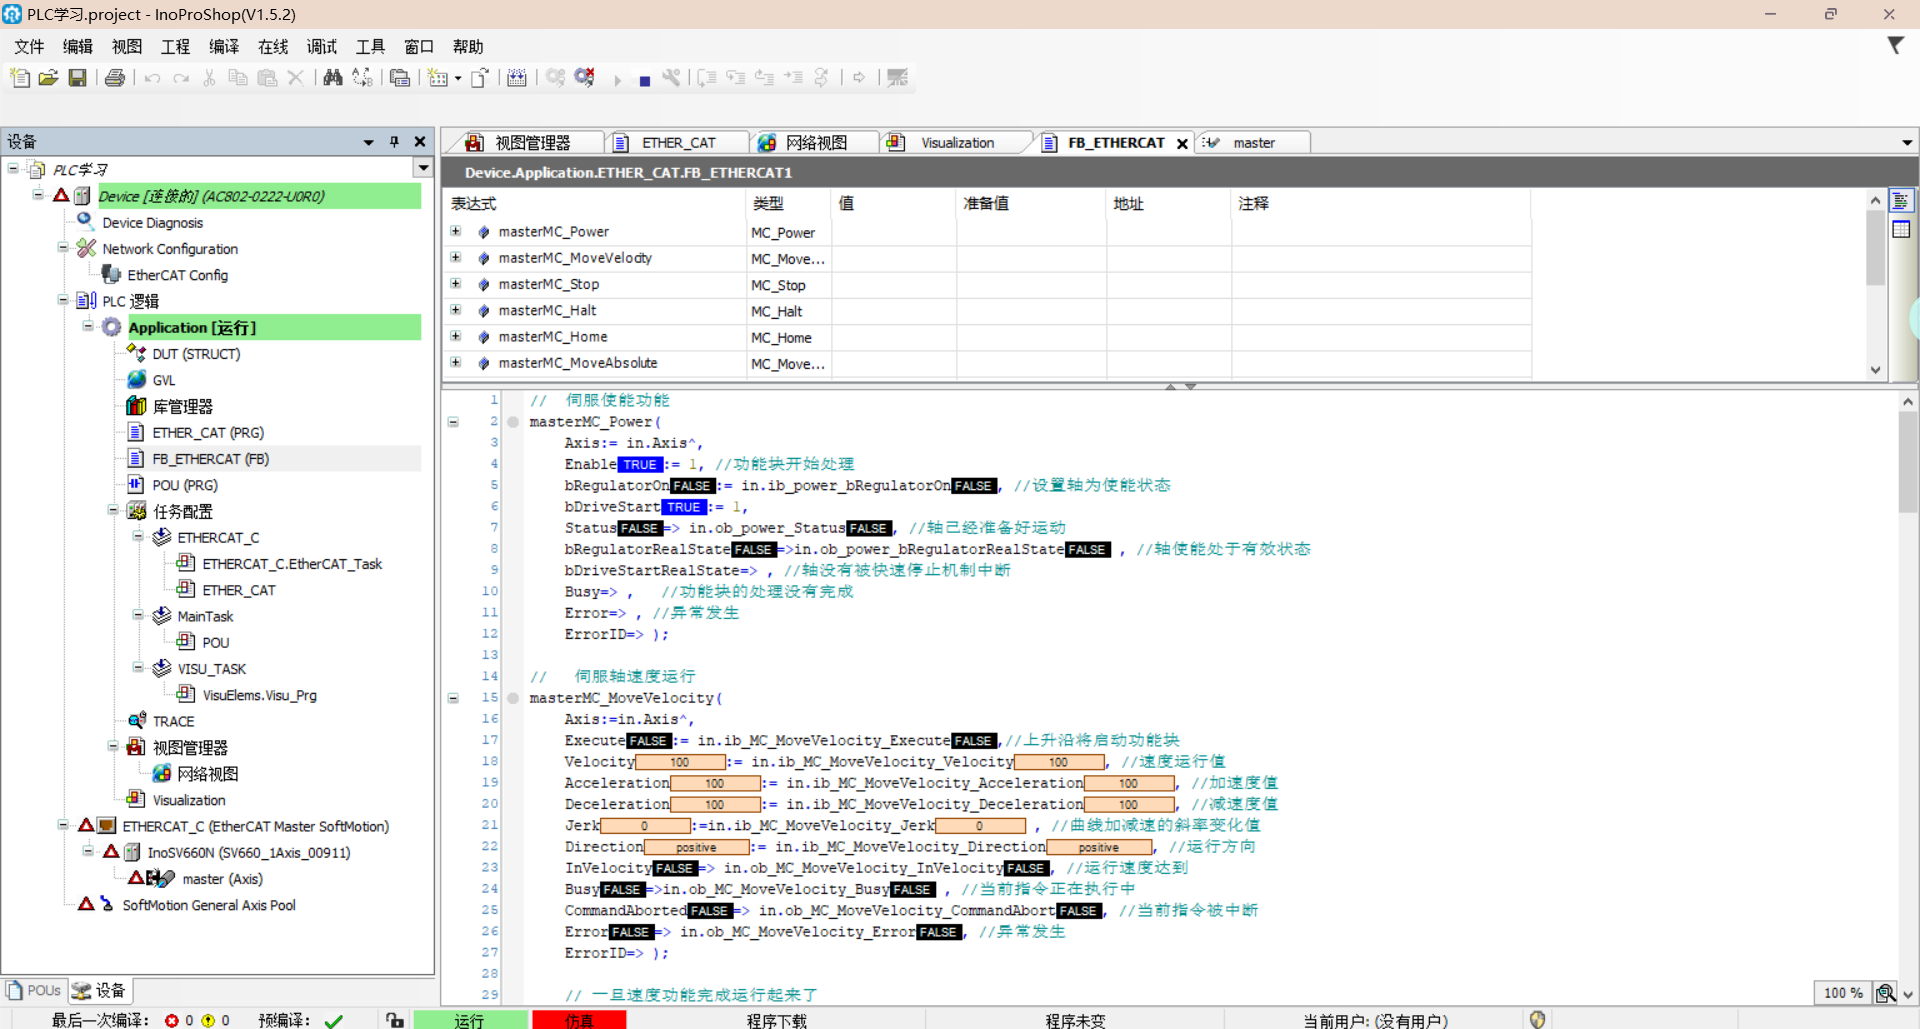Toggle pin on the 设备 panel
Image resolution: width=1920 pixels, height=1029 pixels.
pyautogui.click(x=394, y=142)
